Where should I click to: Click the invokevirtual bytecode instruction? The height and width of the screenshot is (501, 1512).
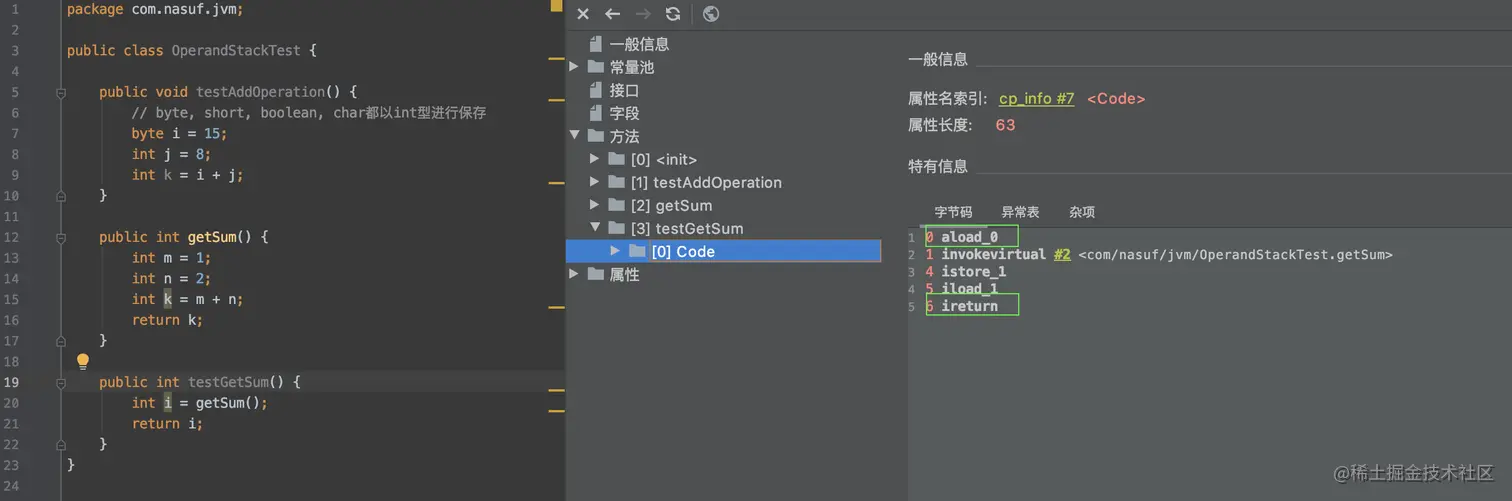993,255
